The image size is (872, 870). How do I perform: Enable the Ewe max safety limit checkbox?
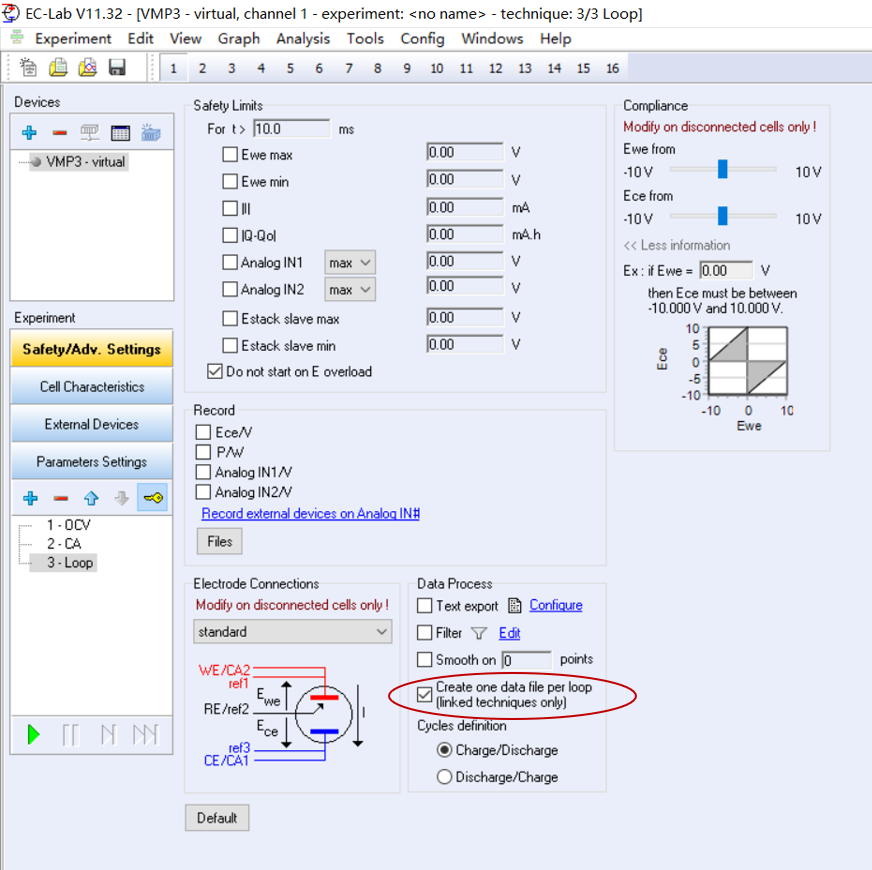tap(230, 155)
